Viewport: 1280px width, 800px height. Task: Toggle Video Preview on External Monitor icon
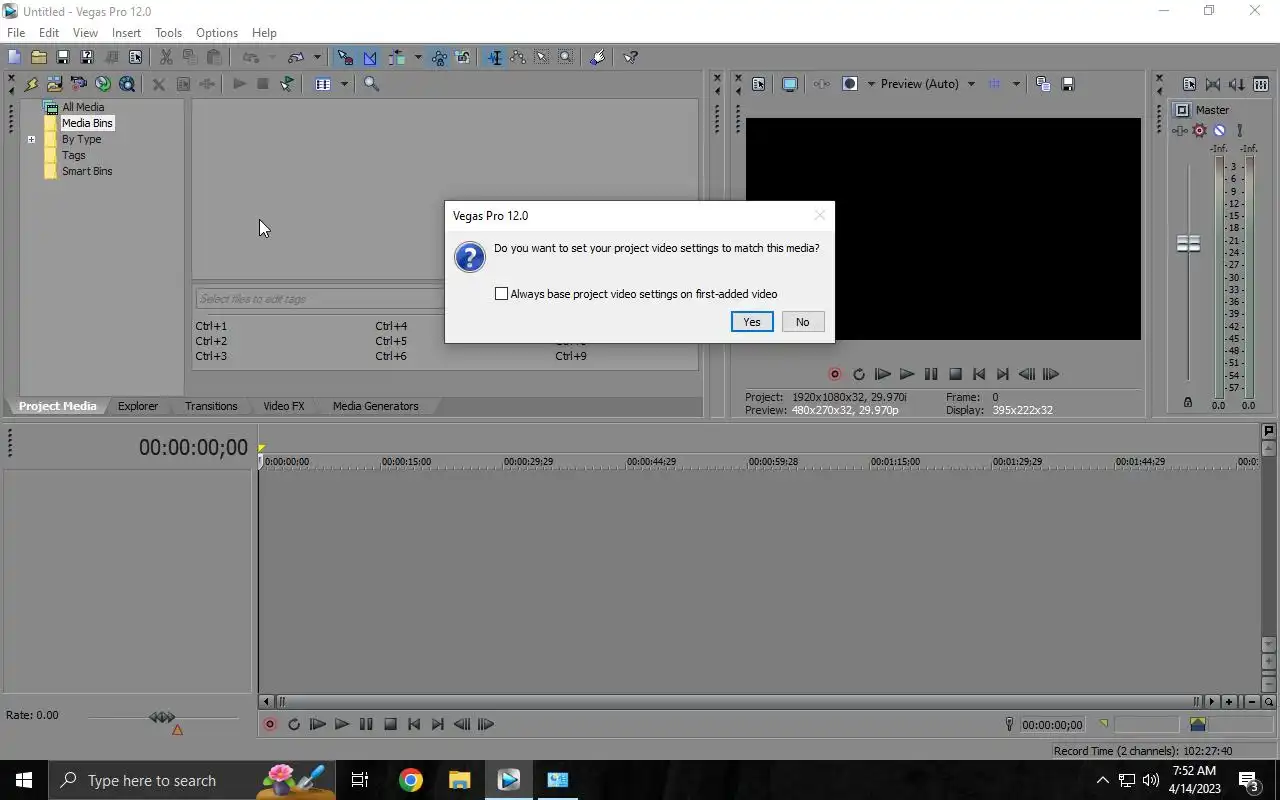coord(789,84)
